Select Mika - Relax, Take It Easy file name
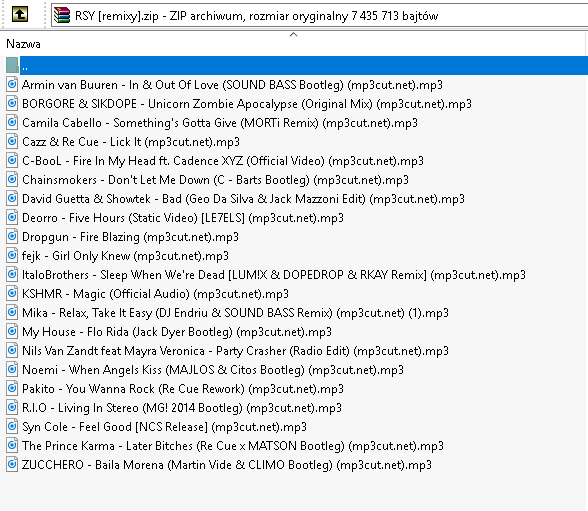This screenshot has height=511, width=588. (x=235, y=313)
